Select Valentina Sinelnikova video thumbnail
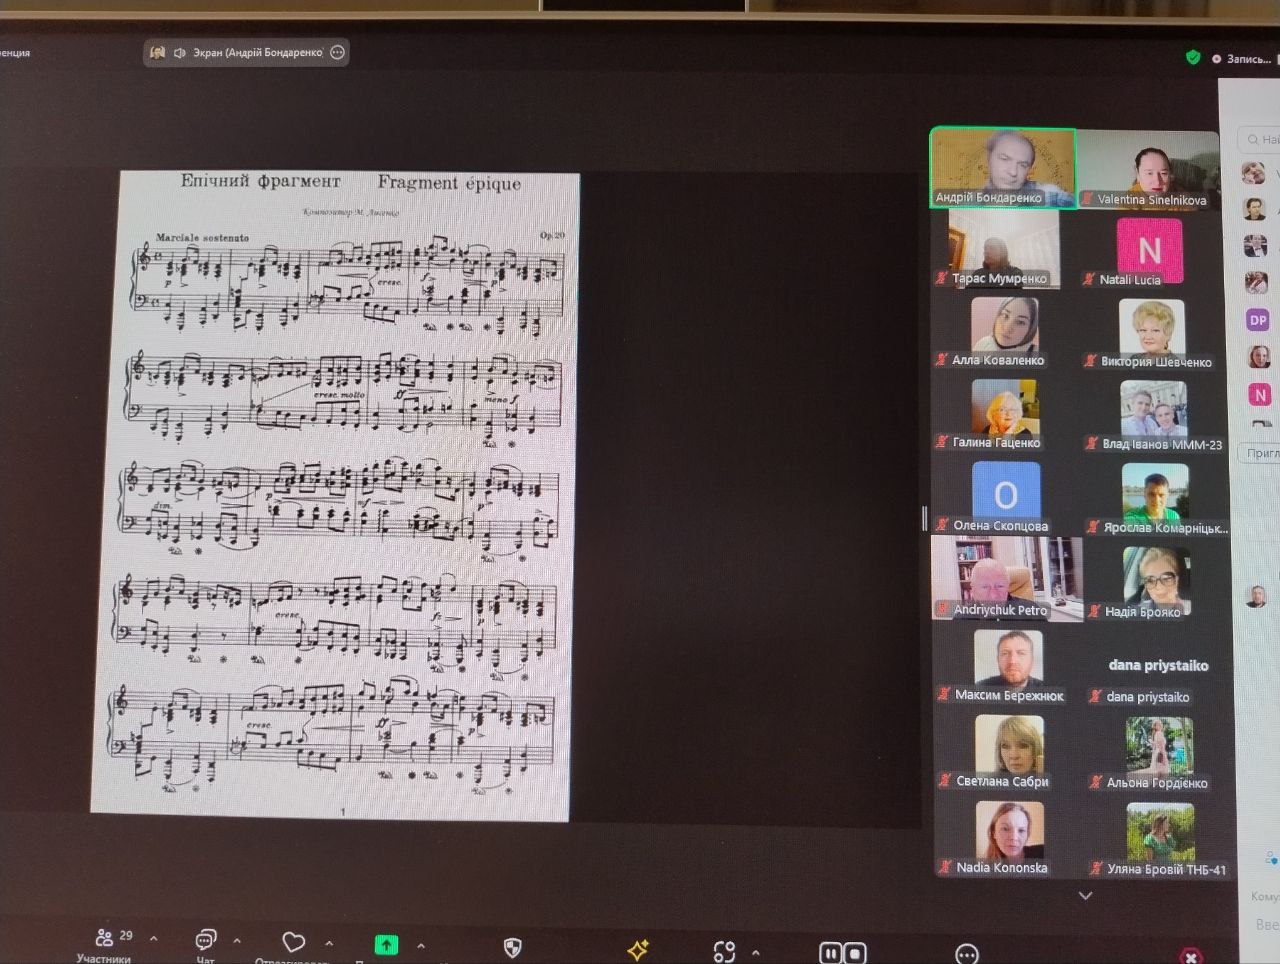 click(x=1148, y=168)
